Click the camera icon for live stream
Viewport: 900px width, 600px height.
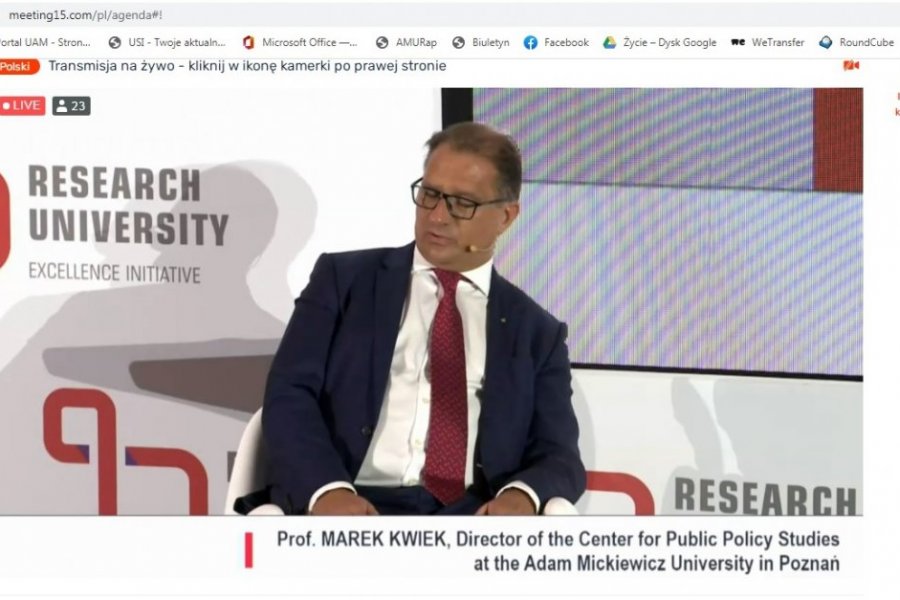click(851, 65)
